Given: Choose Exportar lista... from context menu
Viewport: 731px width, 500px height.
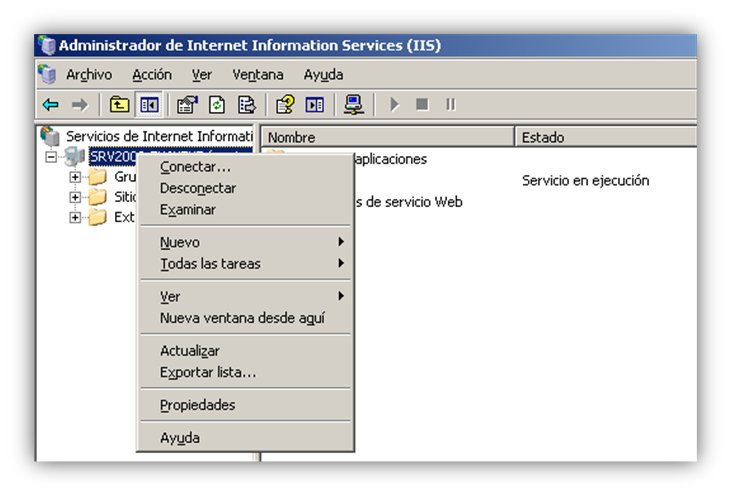Looking at the screenshot, I should click(246, 372).
